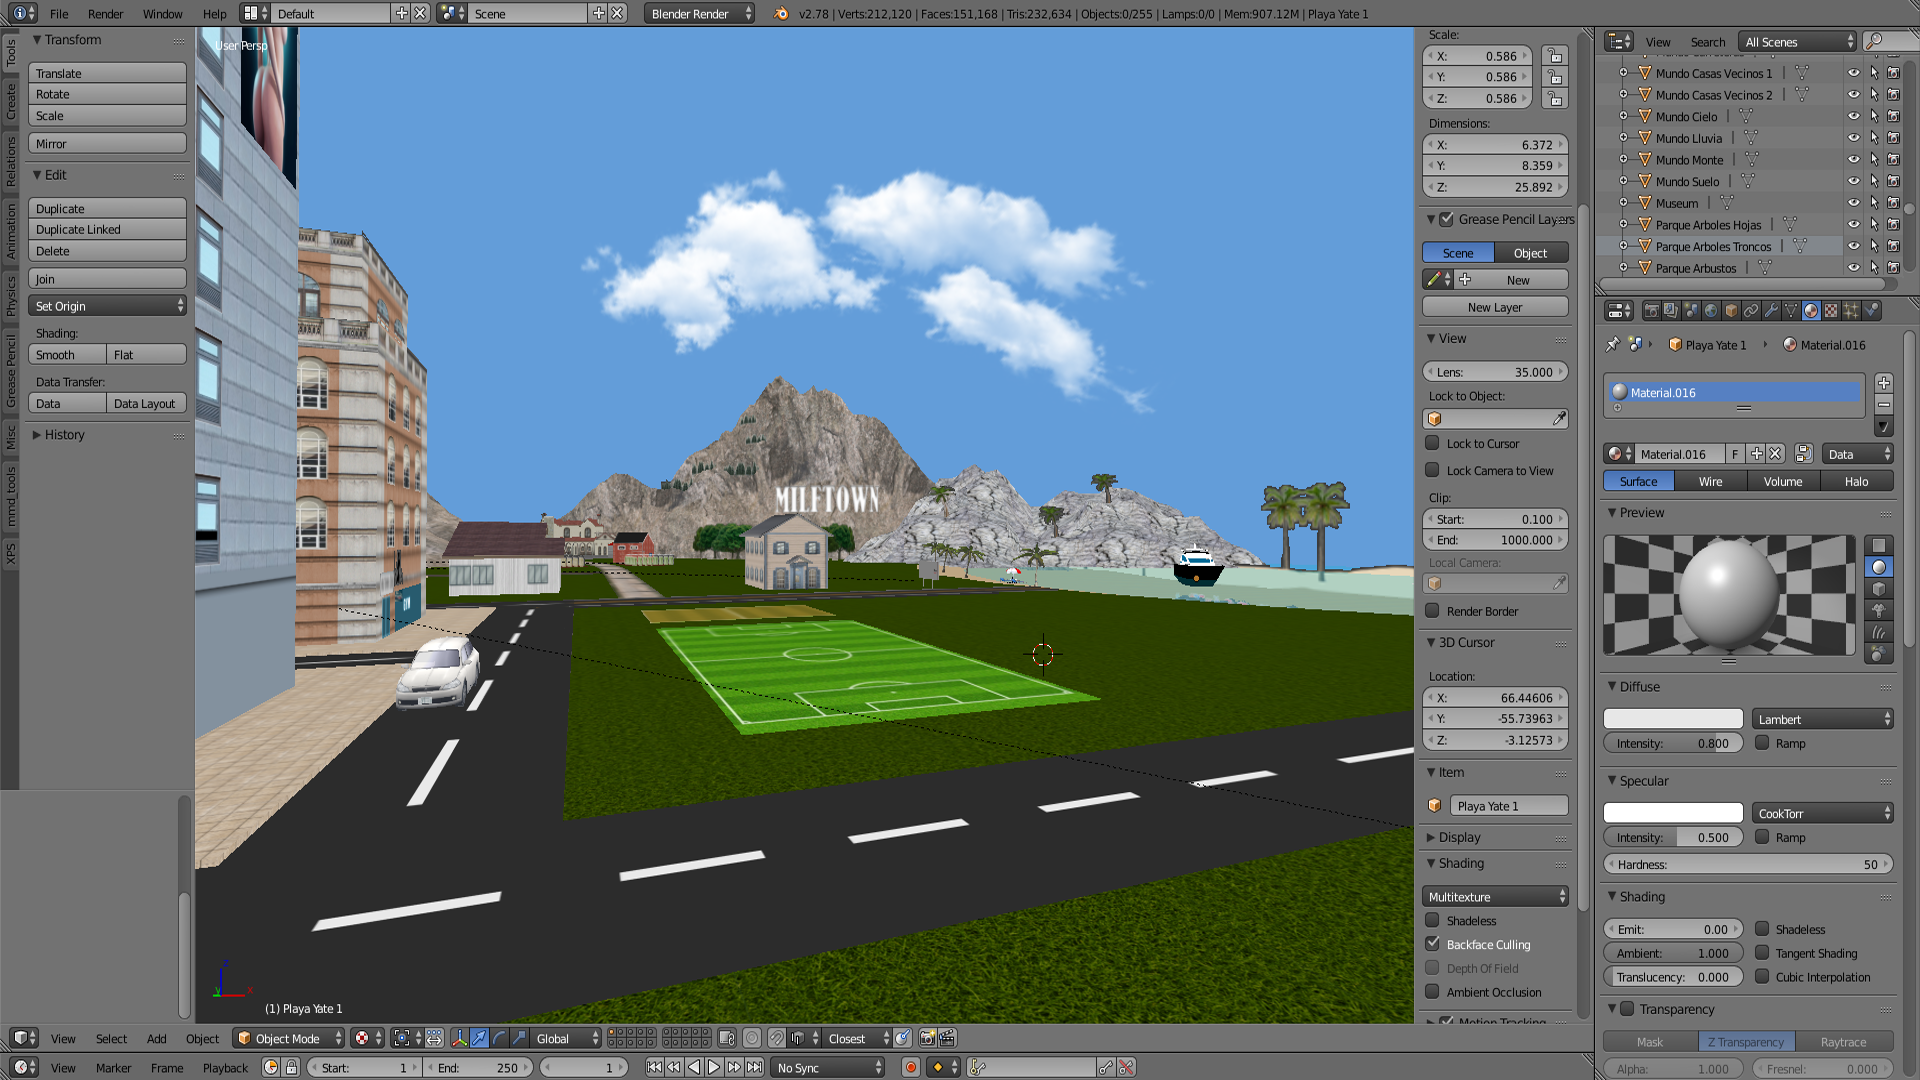
Task: Remove material slot with minus button
Action: point(1884,405)
